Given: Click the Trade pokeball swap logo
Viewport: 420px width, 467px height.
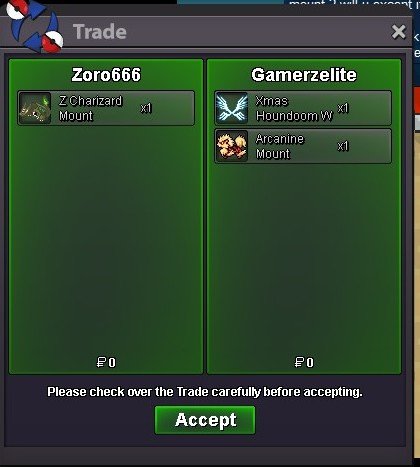Looking at the screenshot, I should pyautogui.click(x=33, y=27).
